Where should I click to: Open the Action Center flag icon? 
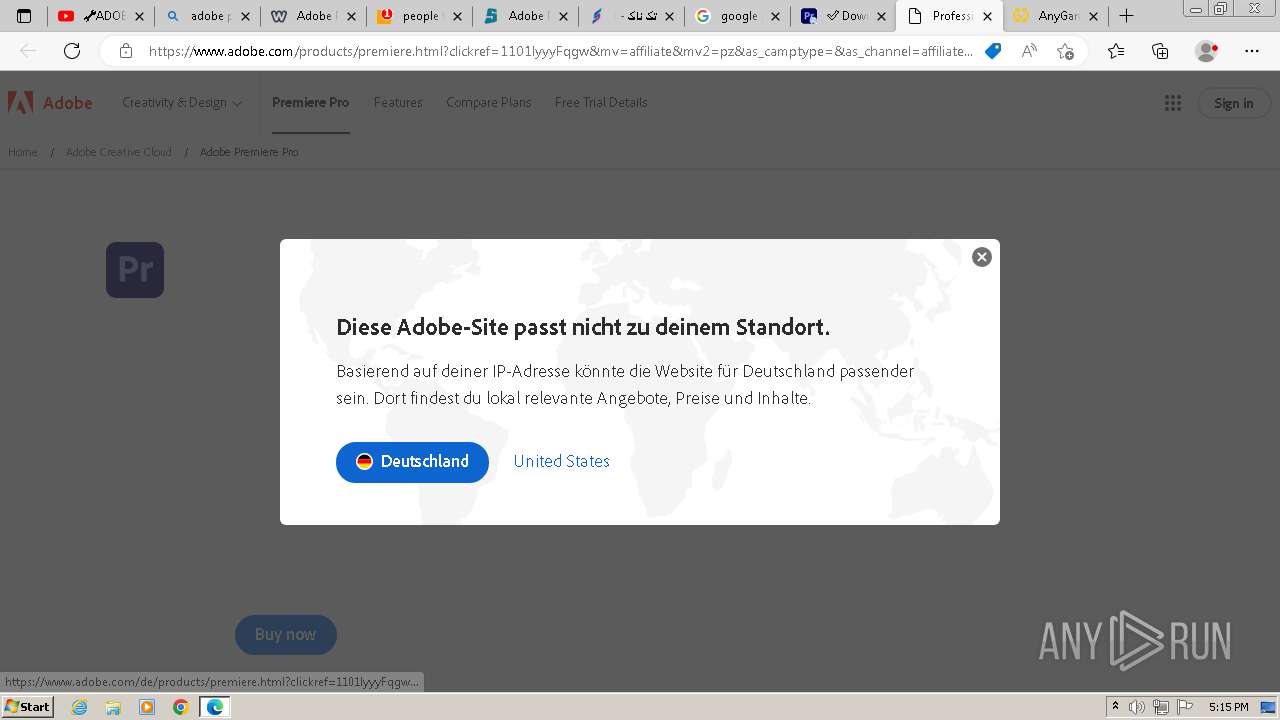(x=1184, y=707)
